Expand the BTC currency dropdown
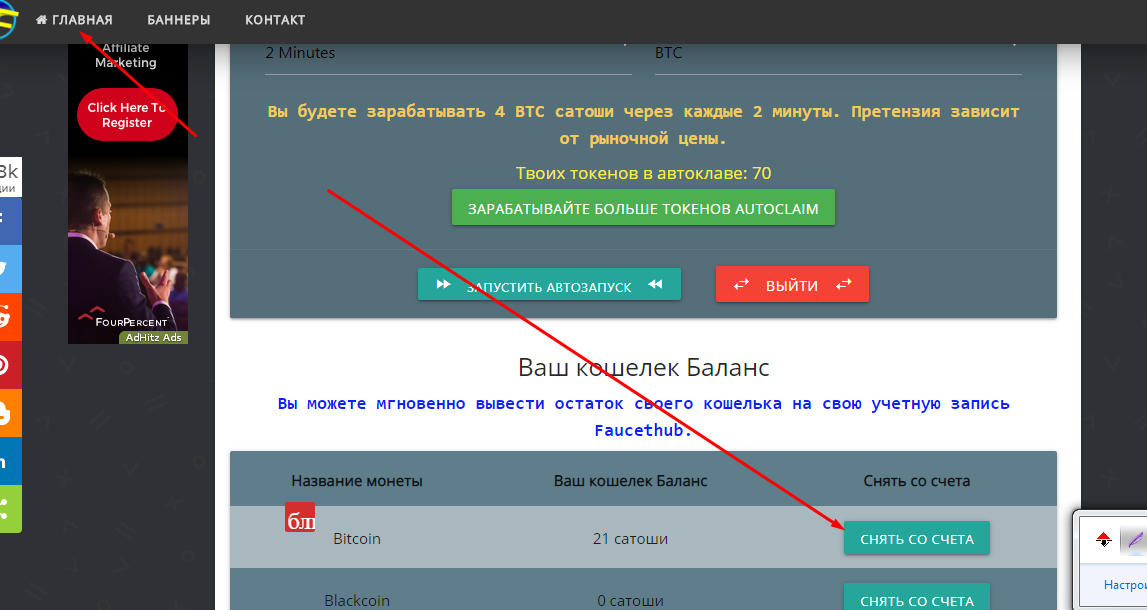The image size is (1147, 610). (x=837, y=53)
